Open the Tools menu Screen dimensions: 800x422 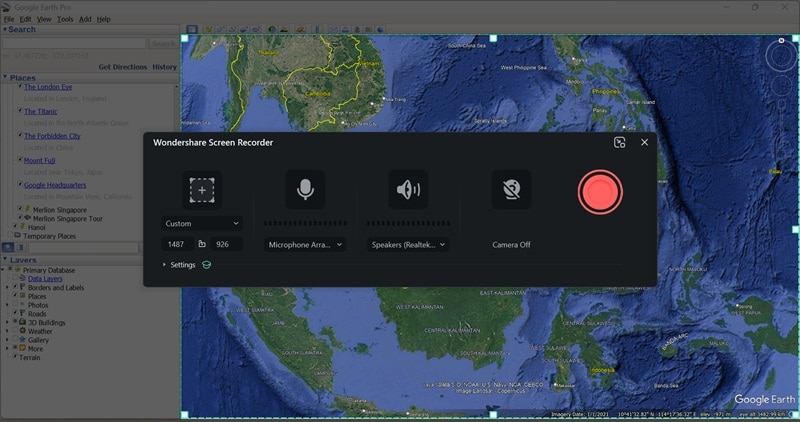point(65,19)
